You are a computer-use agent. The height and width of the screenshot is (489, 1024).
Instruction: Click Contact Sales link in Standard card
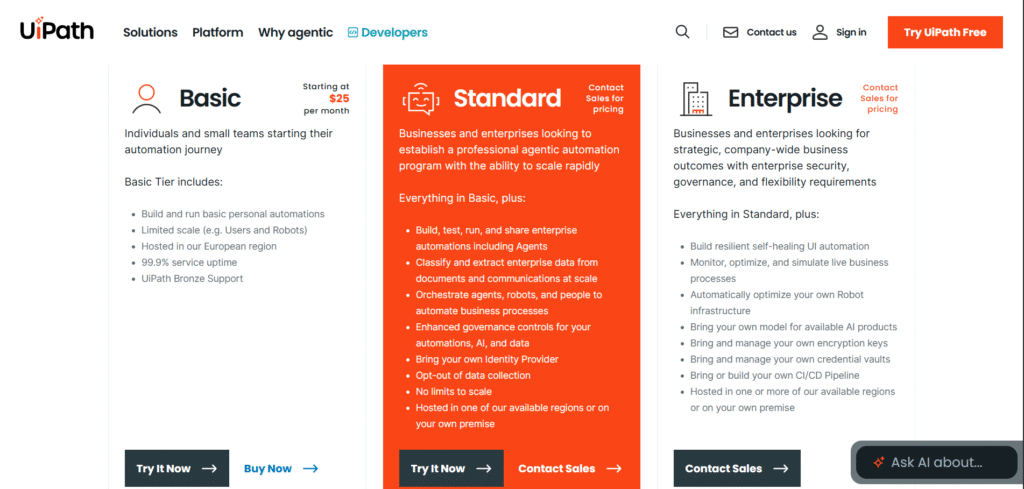(569, 468)
